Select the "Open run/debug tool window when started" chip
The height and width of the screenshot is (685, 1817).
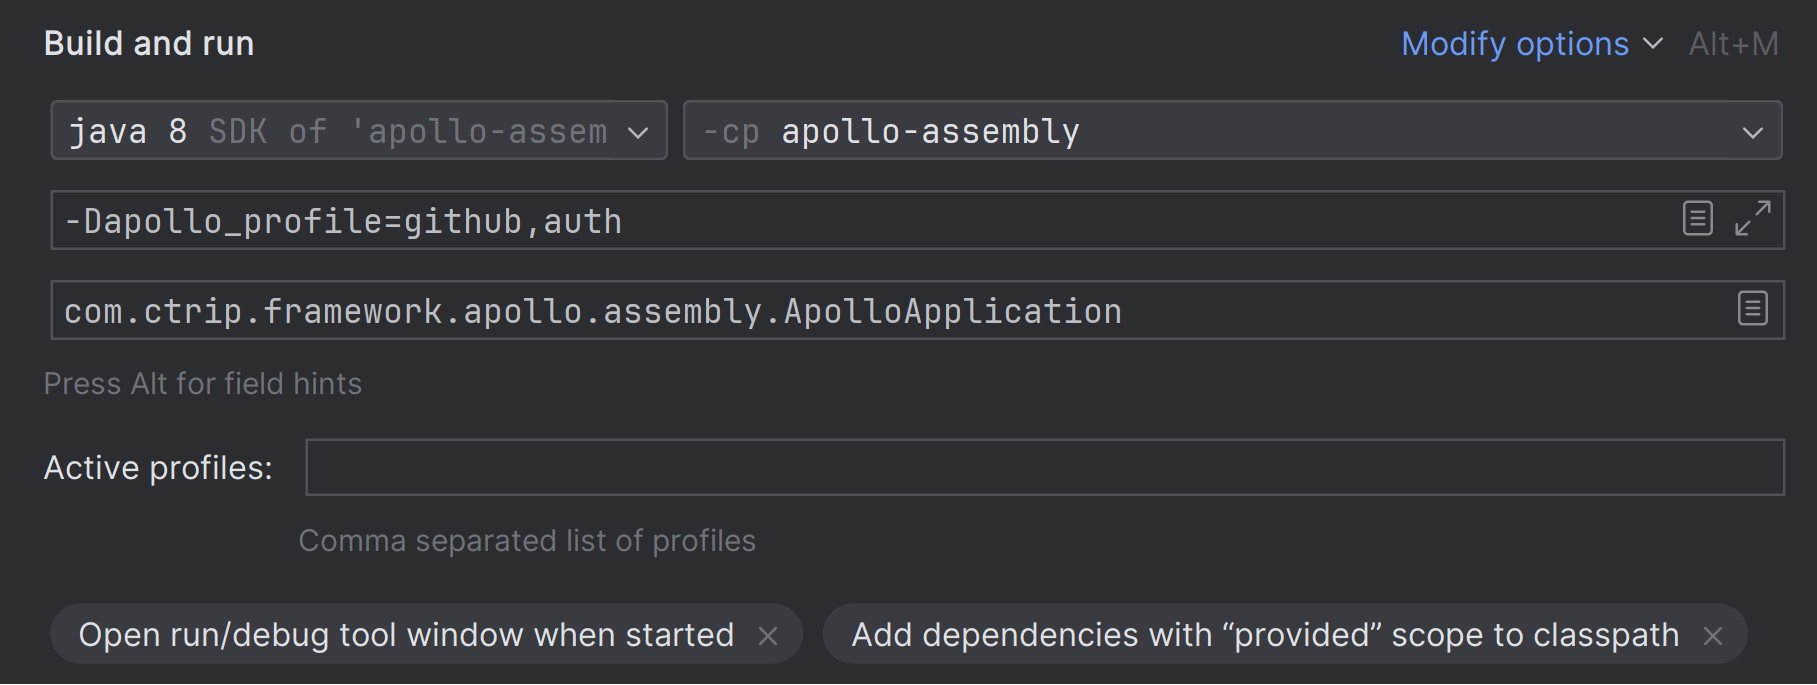tap(406, 635)
